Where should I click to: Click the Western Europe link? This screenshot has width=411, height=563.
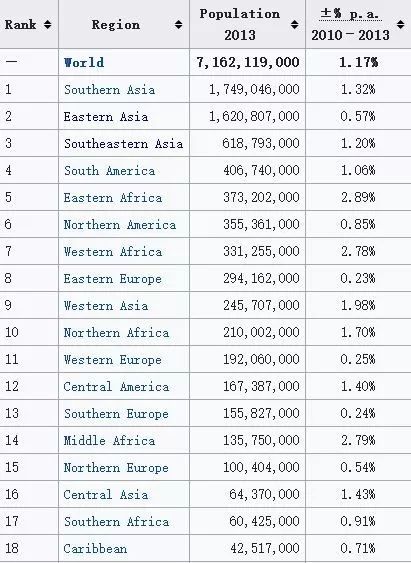pyautogui.click(x=113, y=359)
